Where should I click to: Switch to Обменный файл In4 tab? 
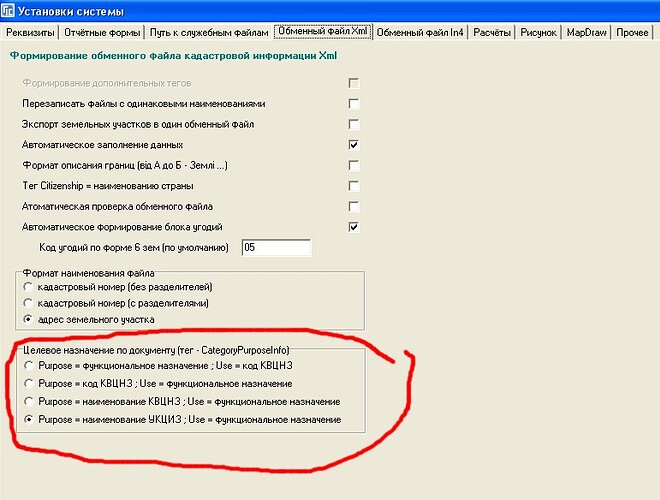click(420, 32)
